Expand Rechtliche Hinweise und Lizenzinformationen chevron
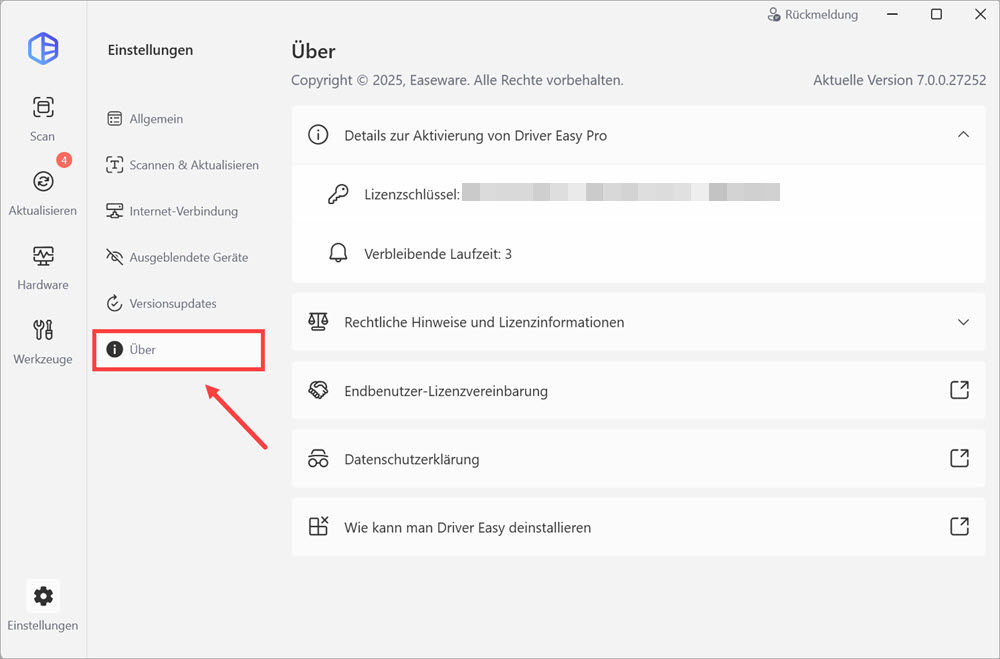Viewport: 1000px width, 659px height. coord(964,322)
